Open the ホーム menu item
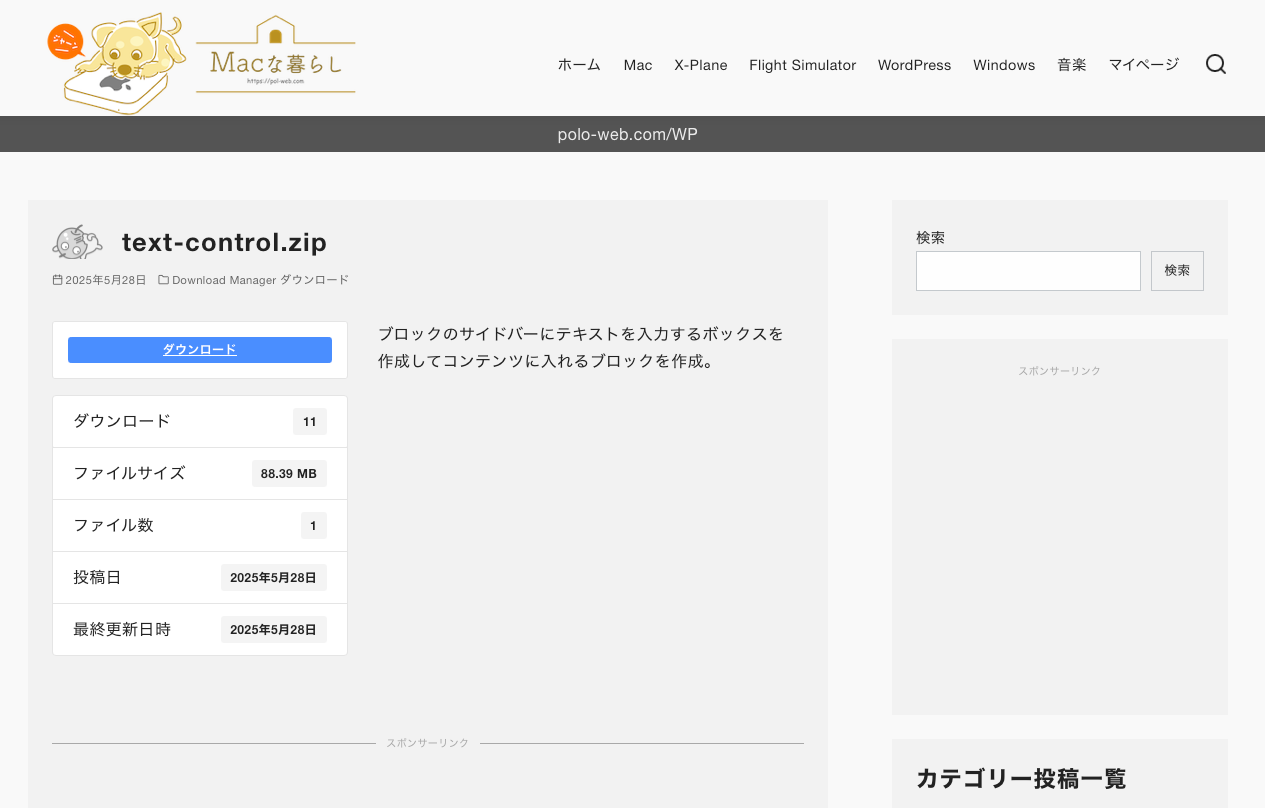This screenshot has height=808, width=1265. tap(579, 65)
